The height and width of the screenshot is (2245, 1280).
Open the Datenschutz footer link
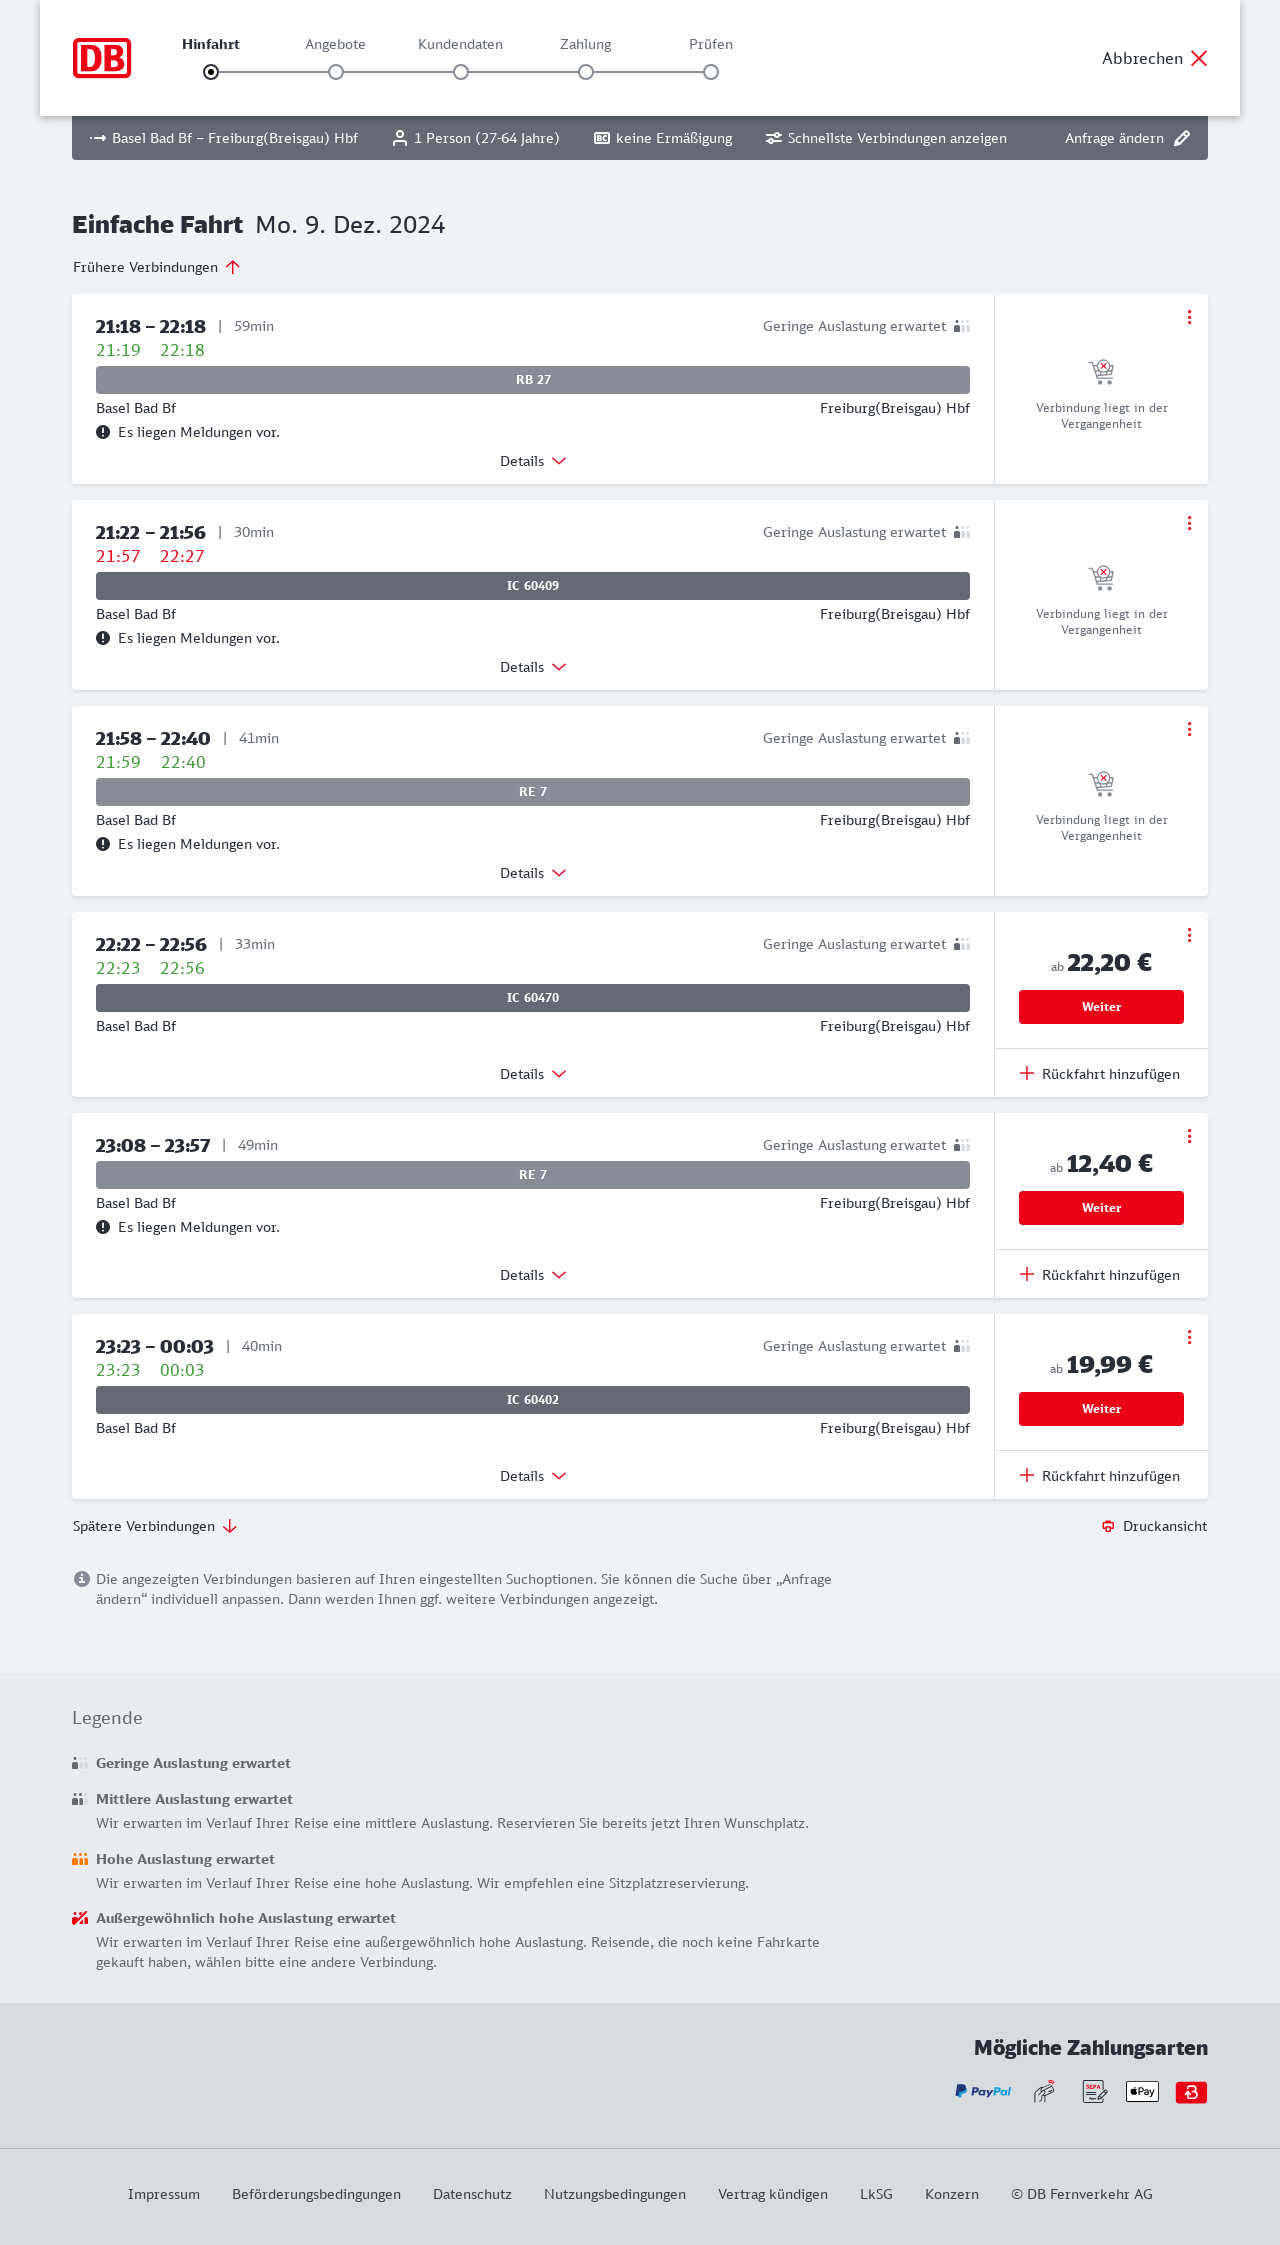point(472,2194)
